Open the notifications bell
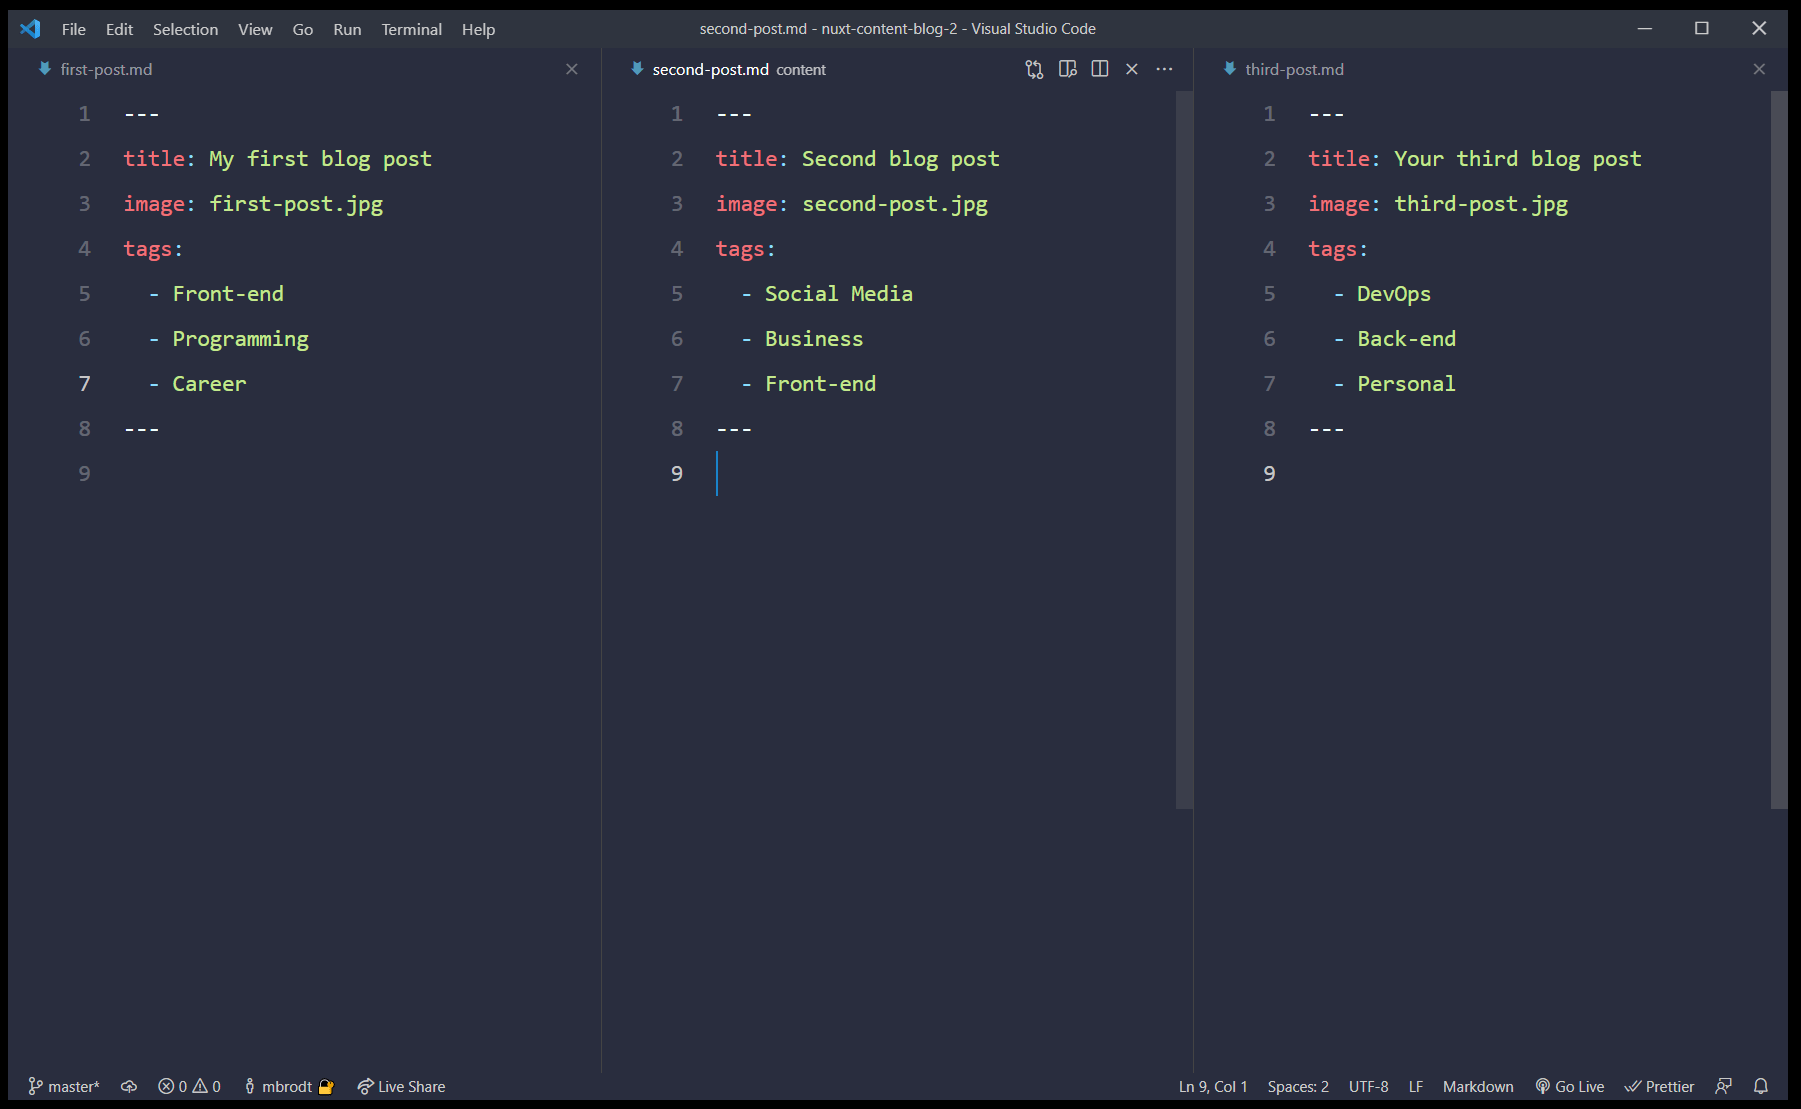Image resolution: width=1801 pixels, height=1109 pixels. pyautogui.click(x=1761, y=1086)
